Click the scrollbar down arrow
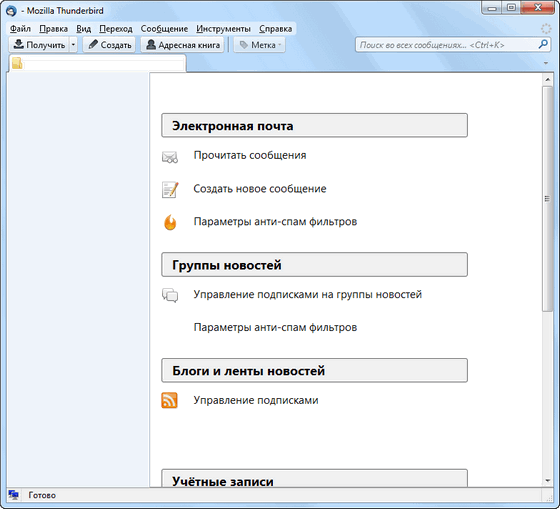This screenshot has width=560, height=509. pyautogui.click(x=548, y=481)
